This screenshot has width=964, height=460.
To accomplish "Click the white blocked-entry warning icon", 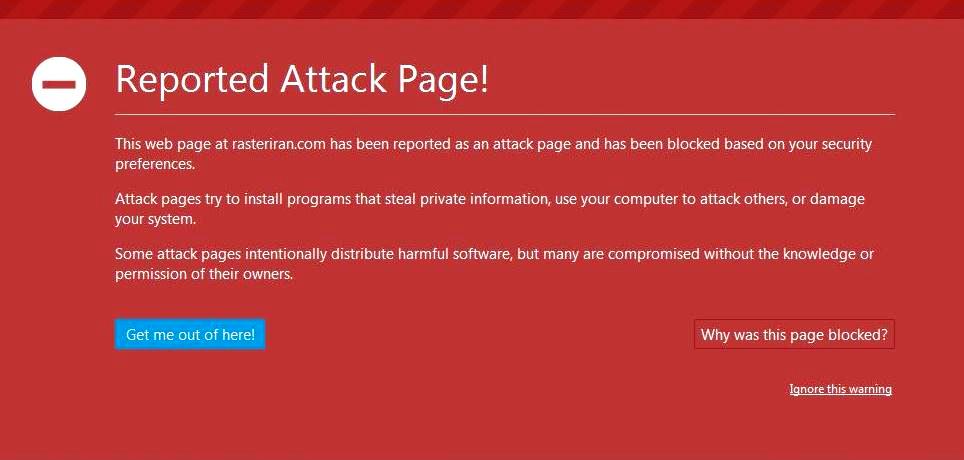I will (59, 82).
